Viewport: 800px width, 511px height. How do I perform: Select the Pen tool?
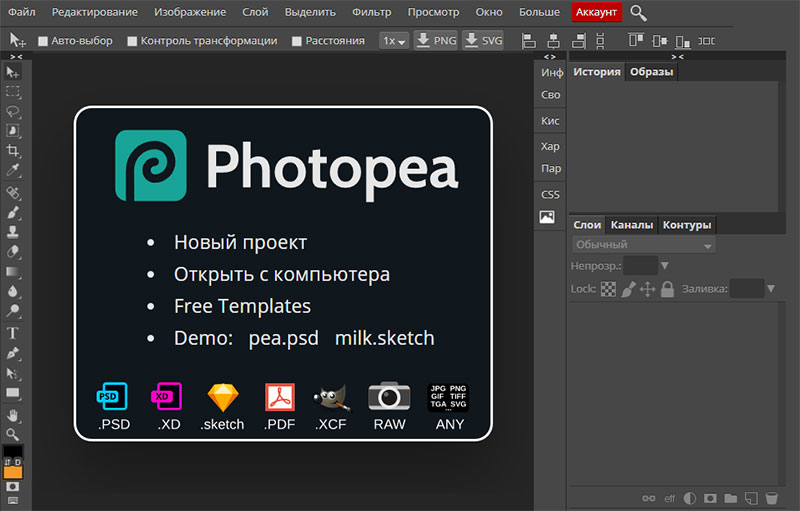[x=13, y=353]
